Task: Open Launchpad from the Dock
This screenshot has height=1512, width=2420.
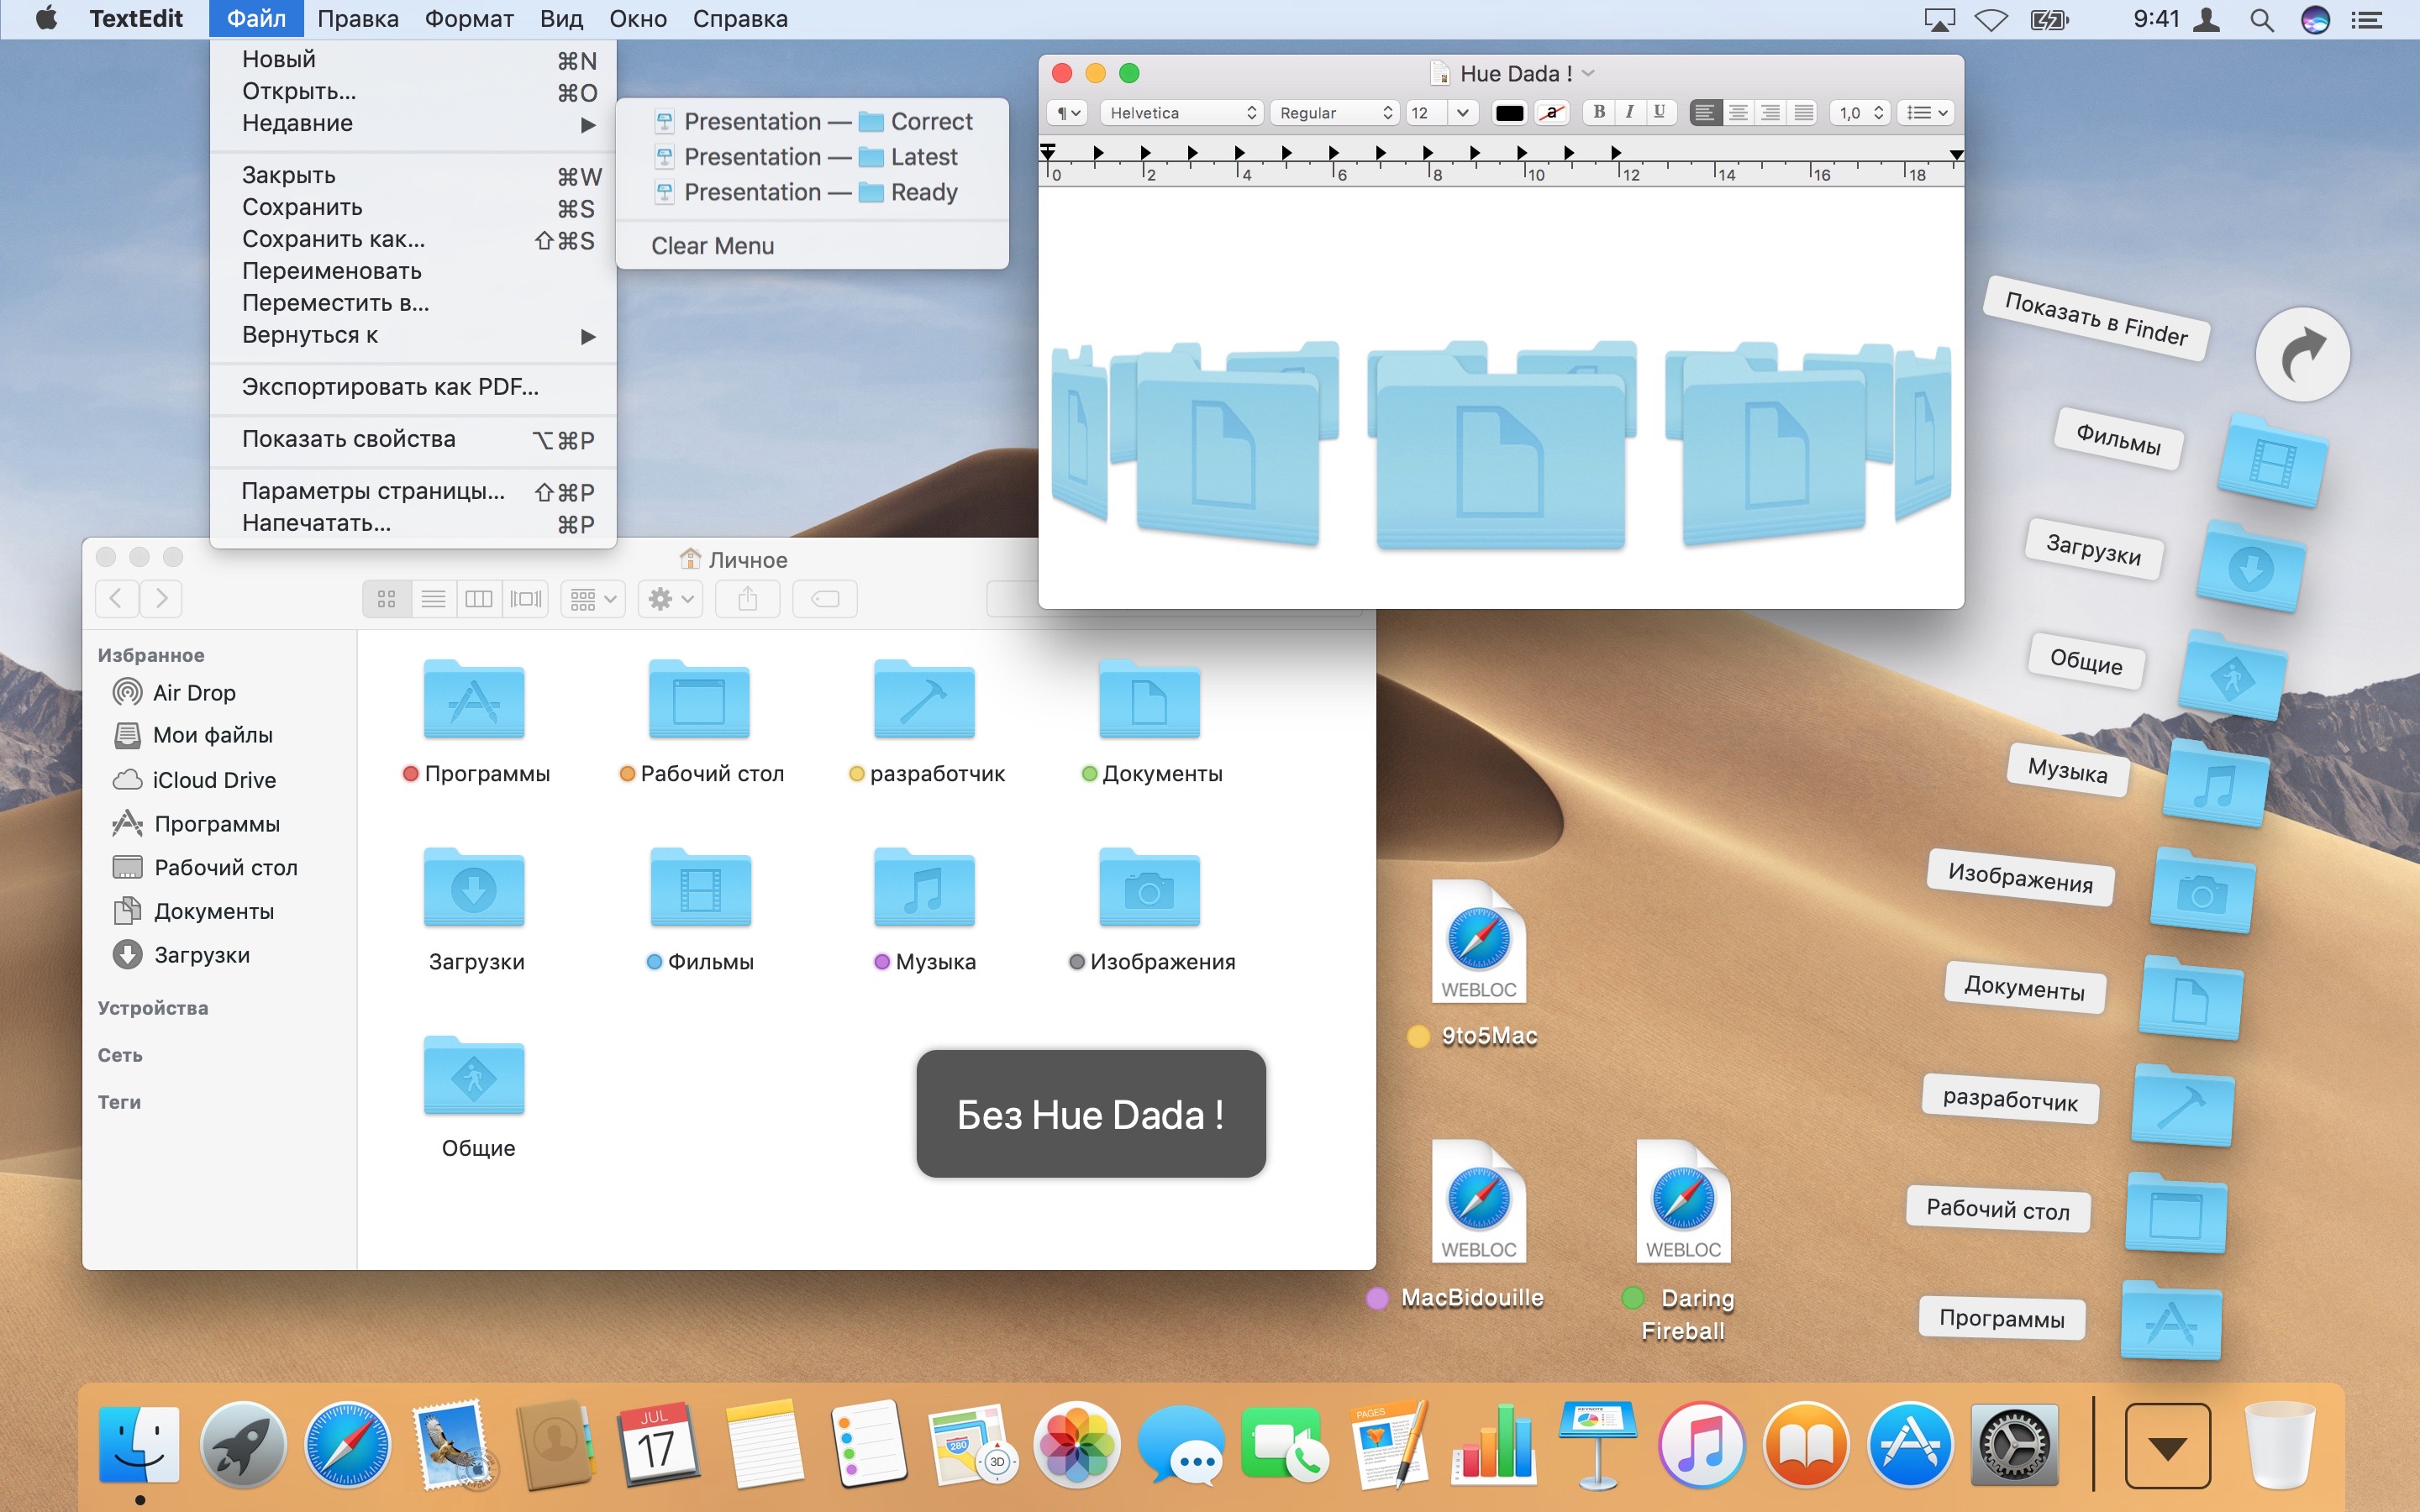Action: tap(243, 1445)
